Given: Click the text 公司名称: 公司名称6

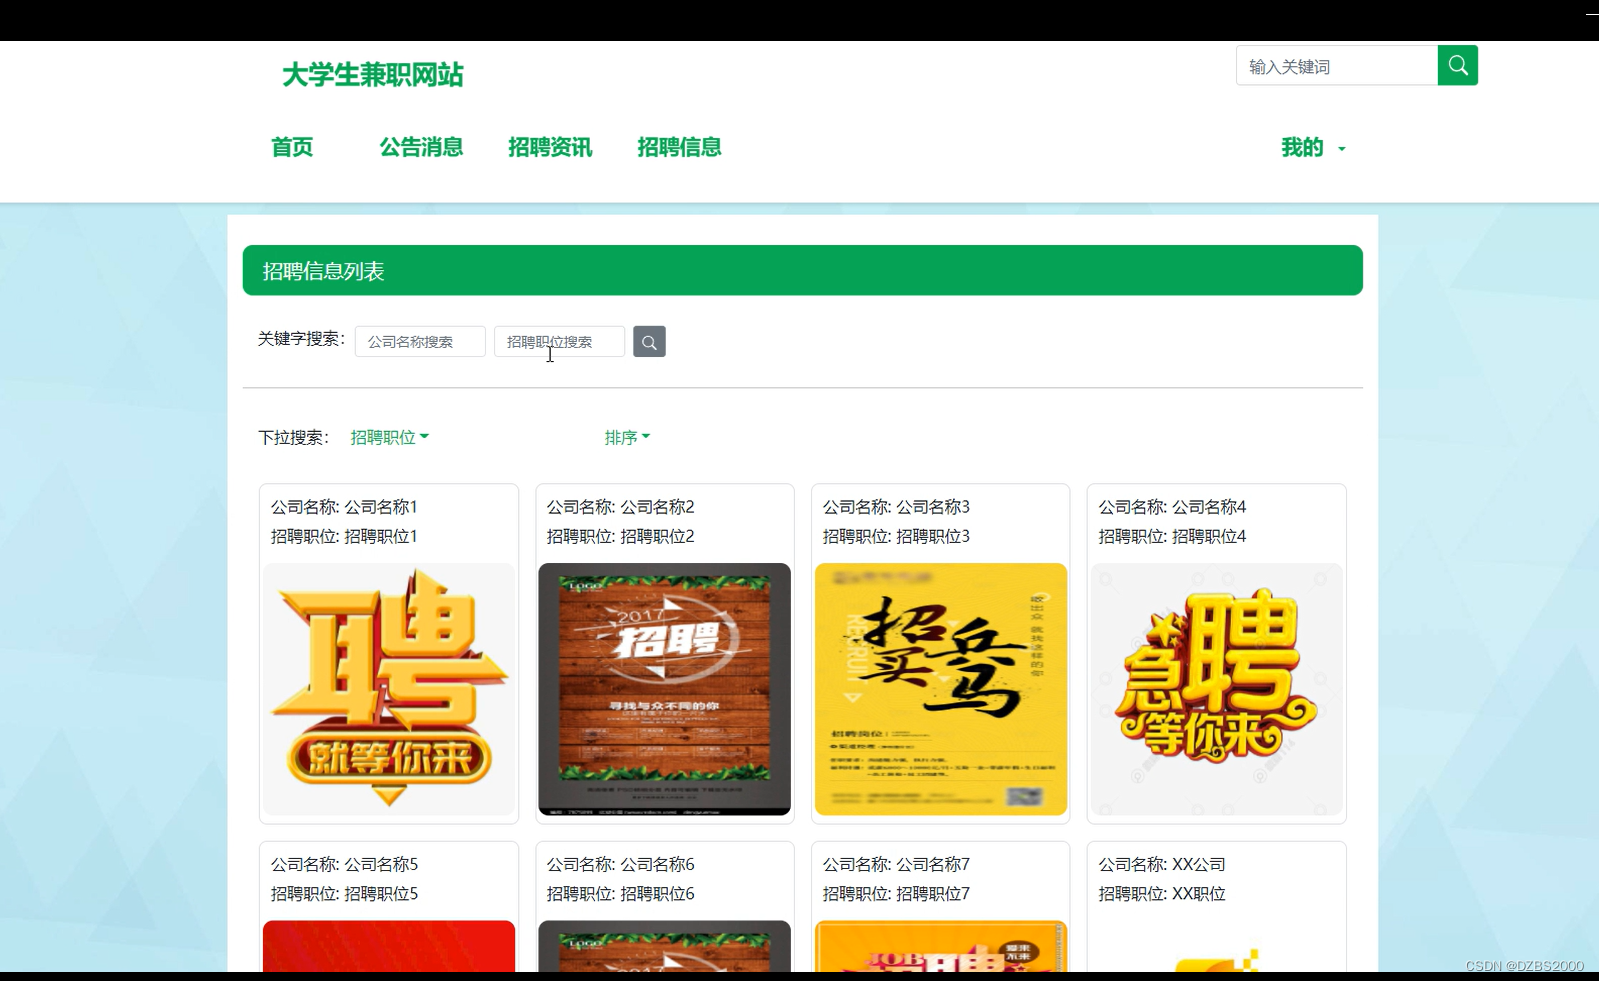Looking at the screenshot, I should tap(620, 864).
